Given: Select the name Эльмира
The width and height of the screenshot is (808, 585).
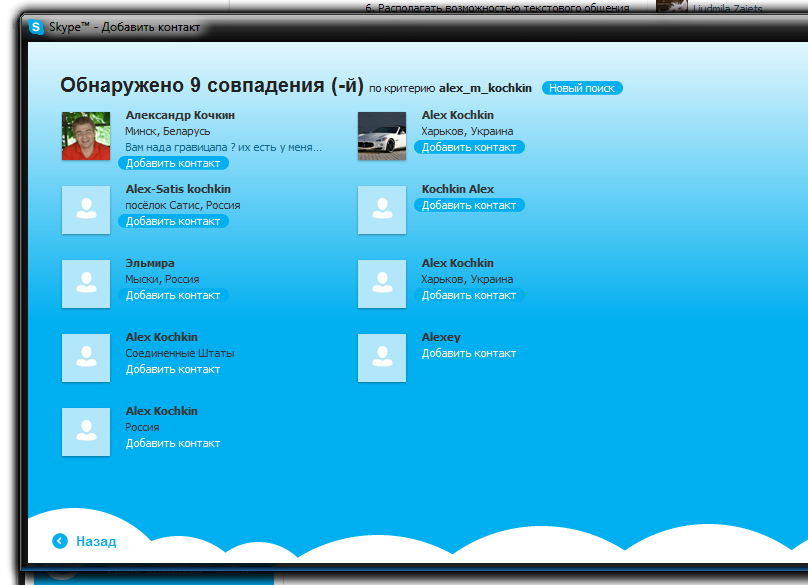Looking at the screenshot, I should point(150,263).
